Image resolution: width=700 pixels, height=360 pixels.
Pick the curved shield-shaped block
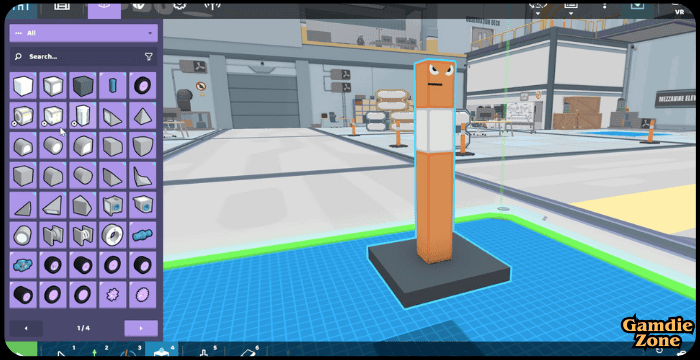tap(142, 146)
